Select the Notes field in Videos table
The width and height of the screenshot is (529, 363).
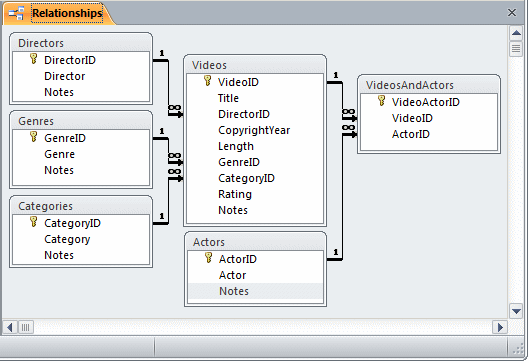coord(255,210)
